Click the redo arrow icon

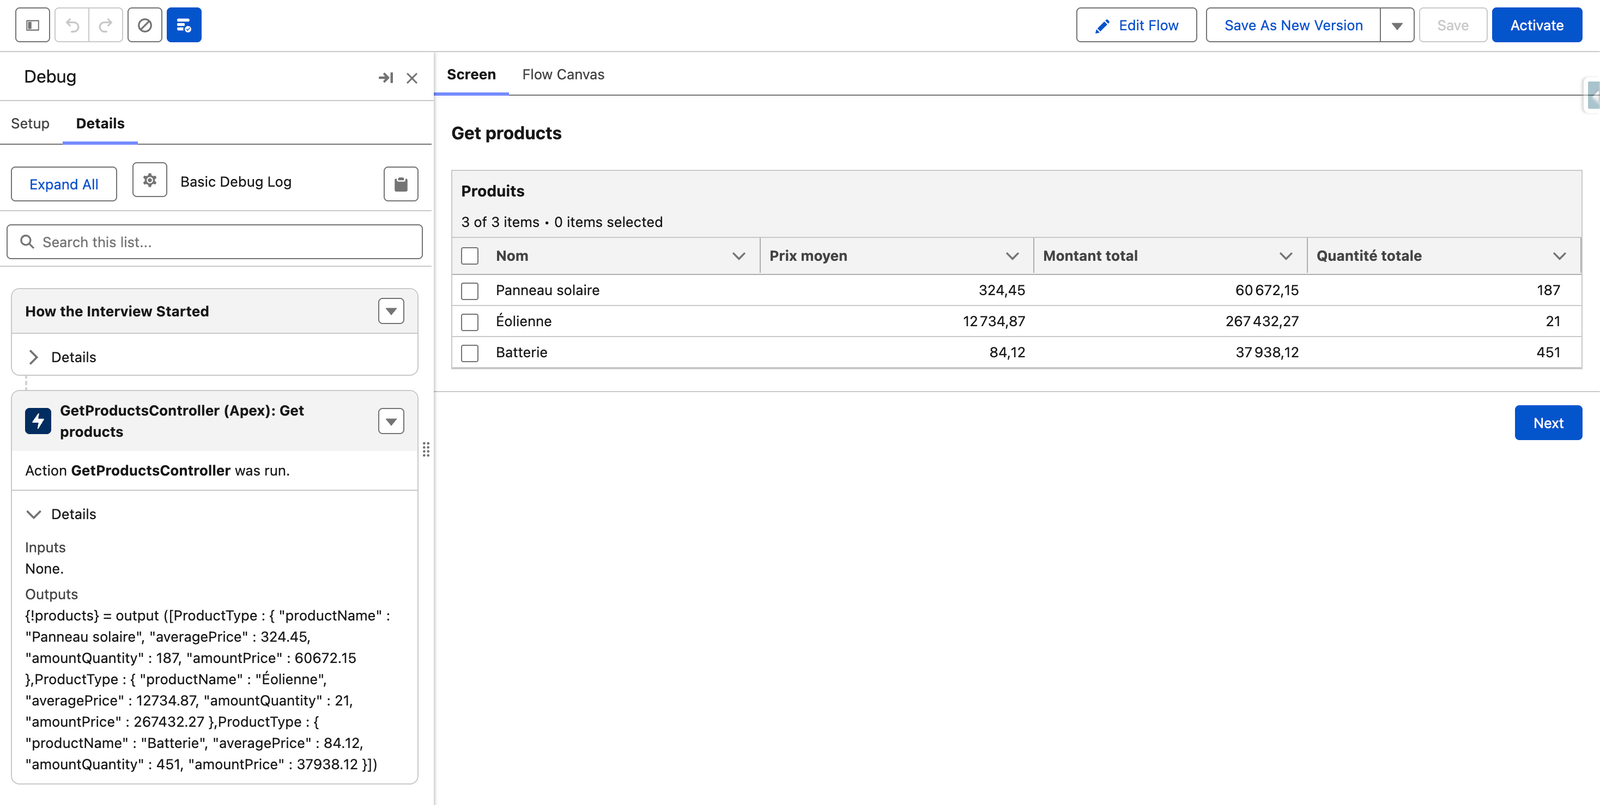click(x=105, y=25)
